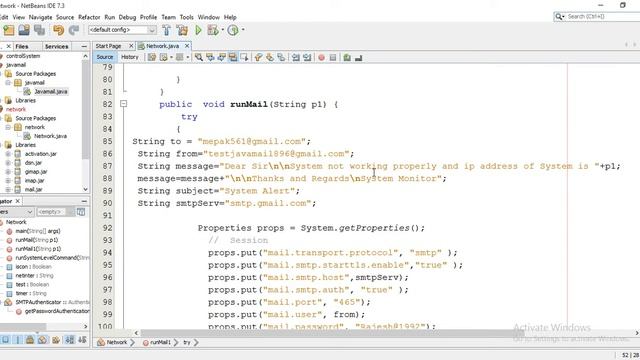640x360 pixels.
Task: Select runSystemLevelCommand in Navigator
Action: [52, 258]
